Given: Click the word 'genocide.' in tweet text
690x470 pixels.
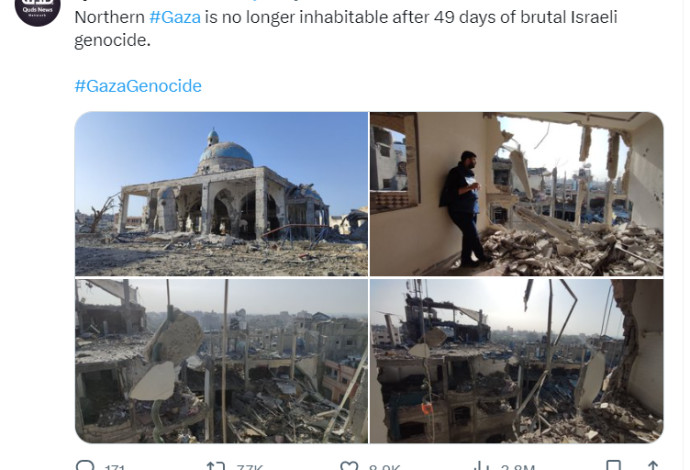Looking at the screenshot, I should point(113,40).
